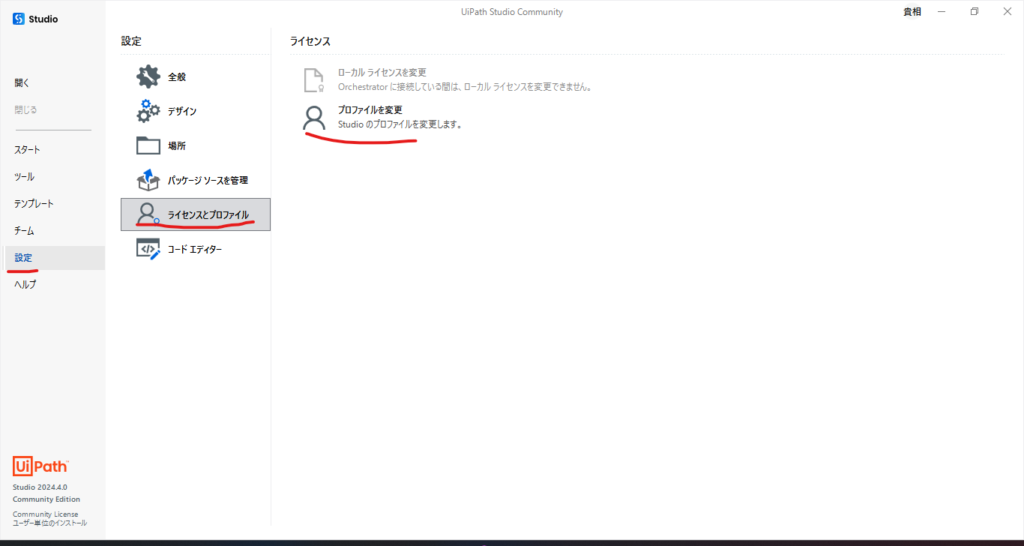Click the Locations (場所) folder icon
The image size is (1024, 546).
tap(148, 146)
